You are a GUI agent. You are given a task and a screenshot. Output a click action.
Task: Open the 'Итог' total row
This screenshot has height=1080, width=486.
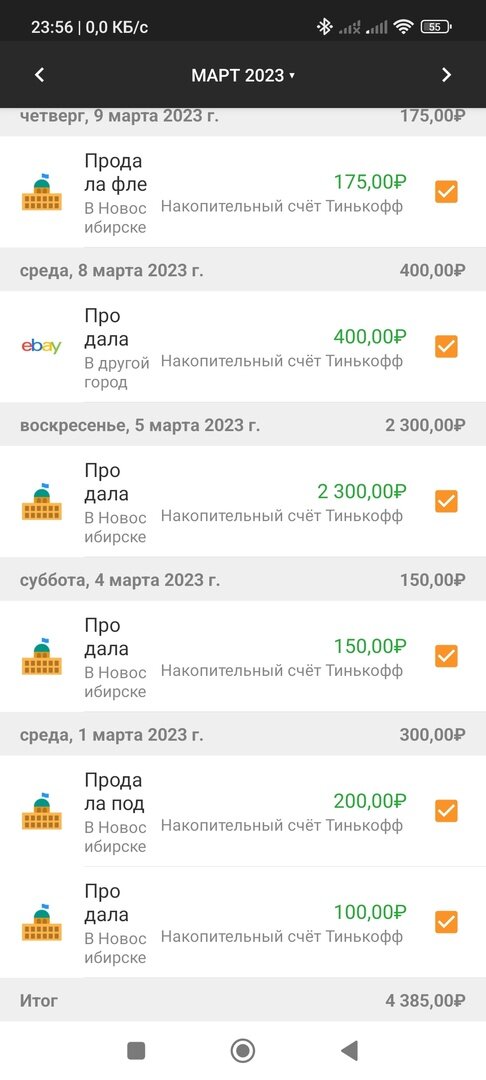point(243,1000)
